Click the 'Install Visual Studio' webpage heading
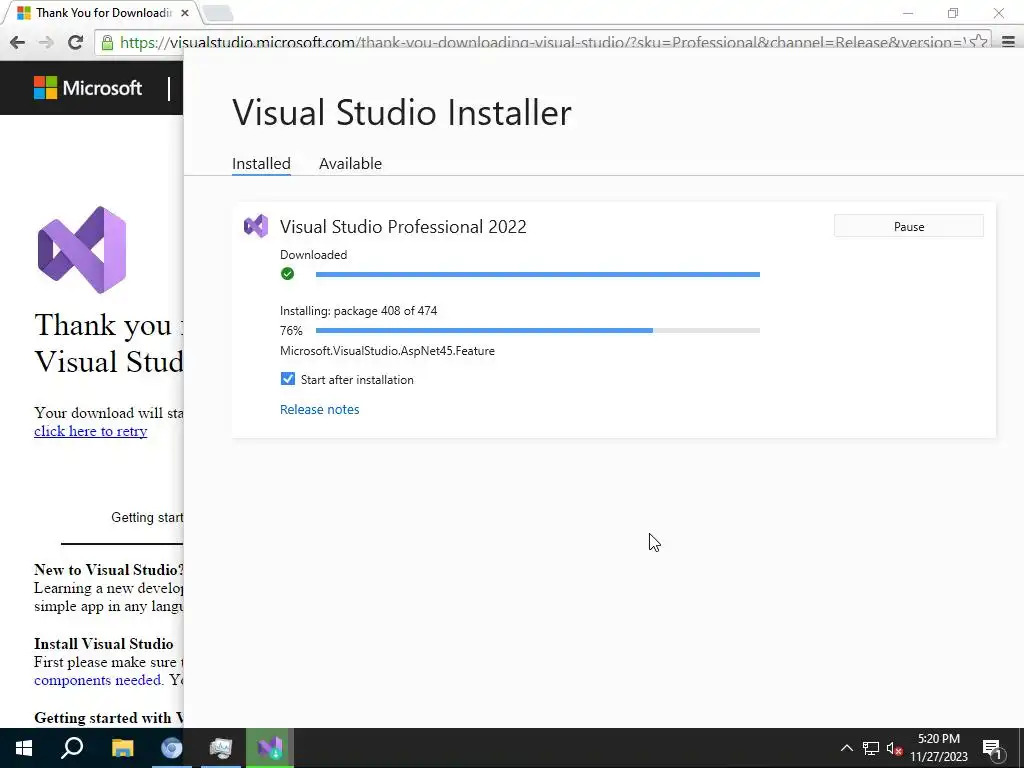This screenshot has width=1024, height=768. click(x=104, y=644)
